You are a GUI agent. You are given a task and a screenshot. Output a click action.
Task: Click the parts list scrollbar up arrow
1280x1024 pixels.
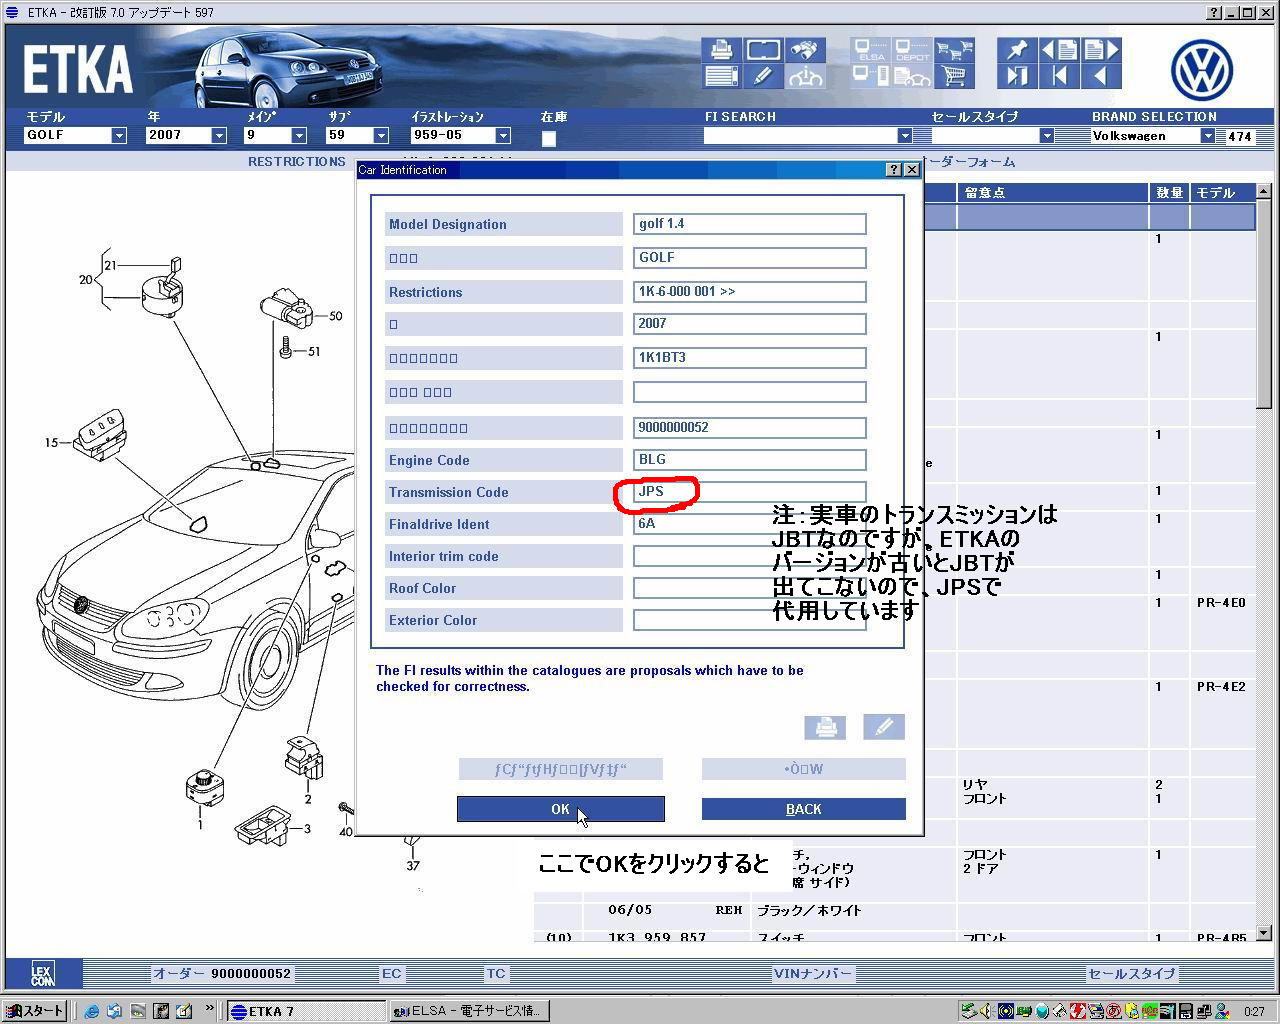[1263, 191]
